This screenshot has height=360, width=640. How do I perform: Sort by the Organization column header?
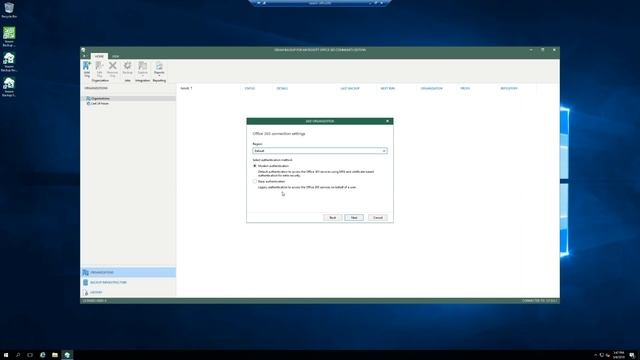[431, 88]
